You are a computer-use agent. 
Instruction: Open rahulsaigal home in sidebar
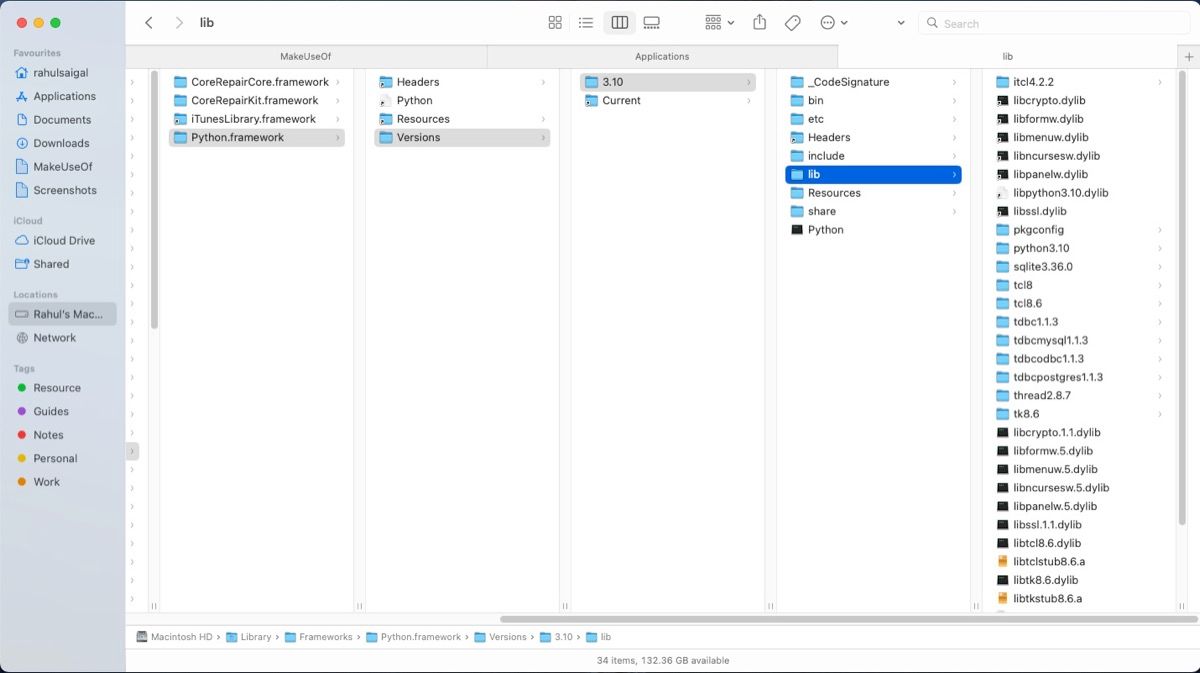coord(62,73)
